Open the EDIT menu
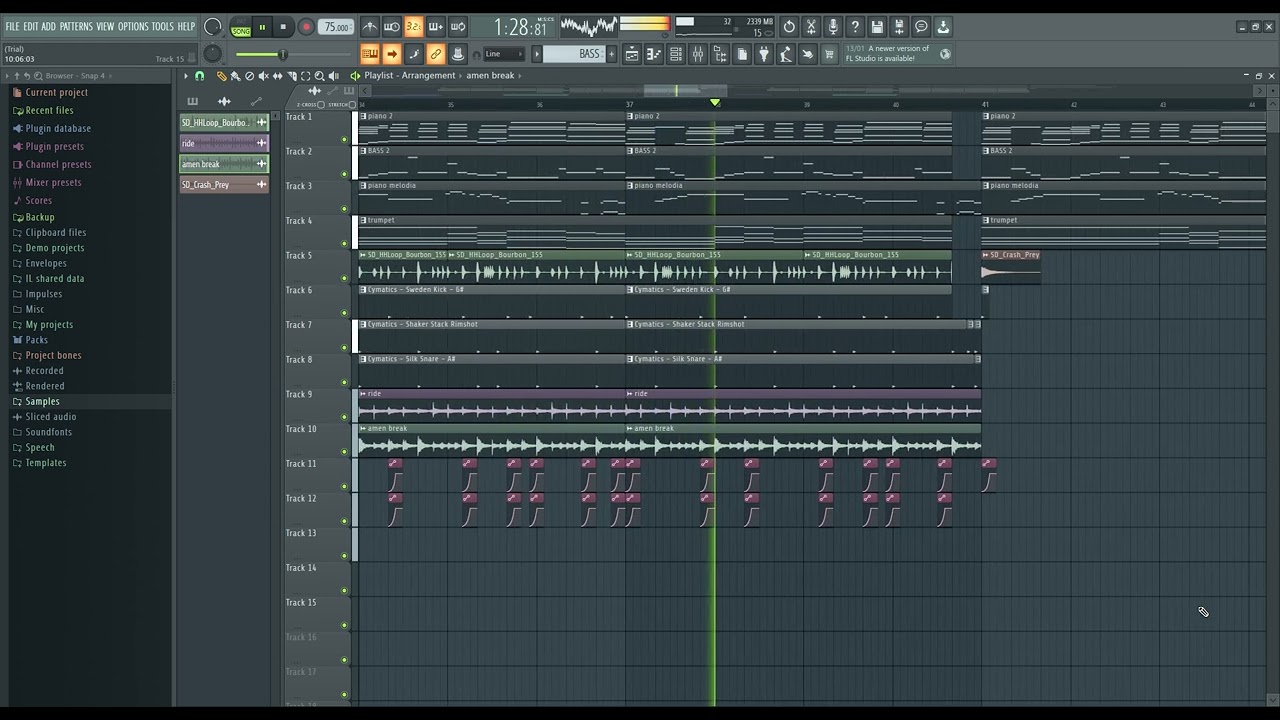Image resolution: width=1280 pixels, height=720 pixels. point(31,27)
